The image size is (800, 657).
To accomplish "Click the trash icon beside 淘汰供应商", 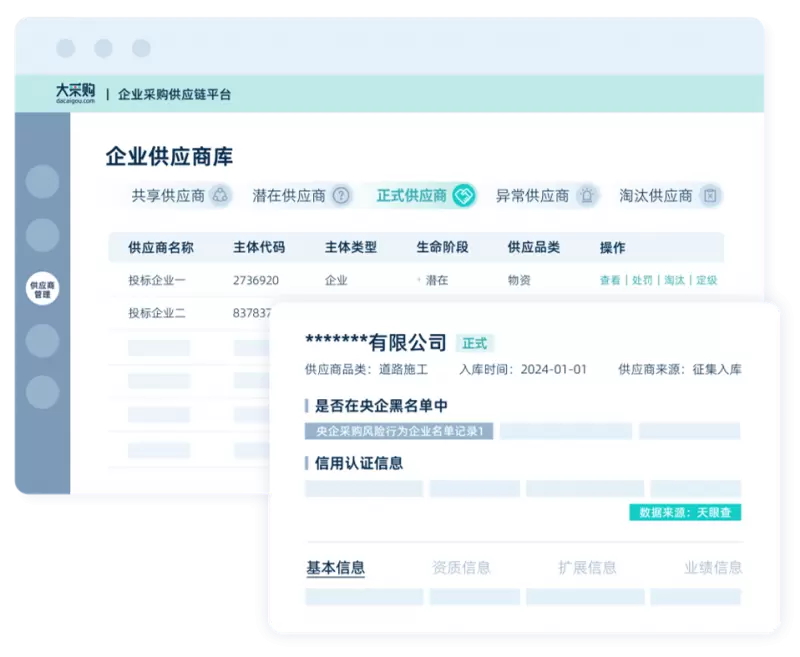I will click(710, 196).
